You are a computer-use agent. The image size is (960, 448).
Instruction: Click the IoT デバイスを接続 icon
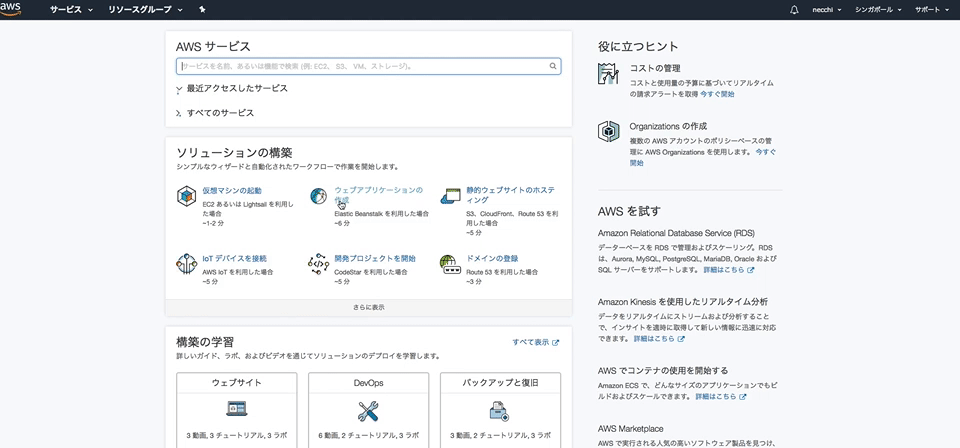tap(186, 264)
